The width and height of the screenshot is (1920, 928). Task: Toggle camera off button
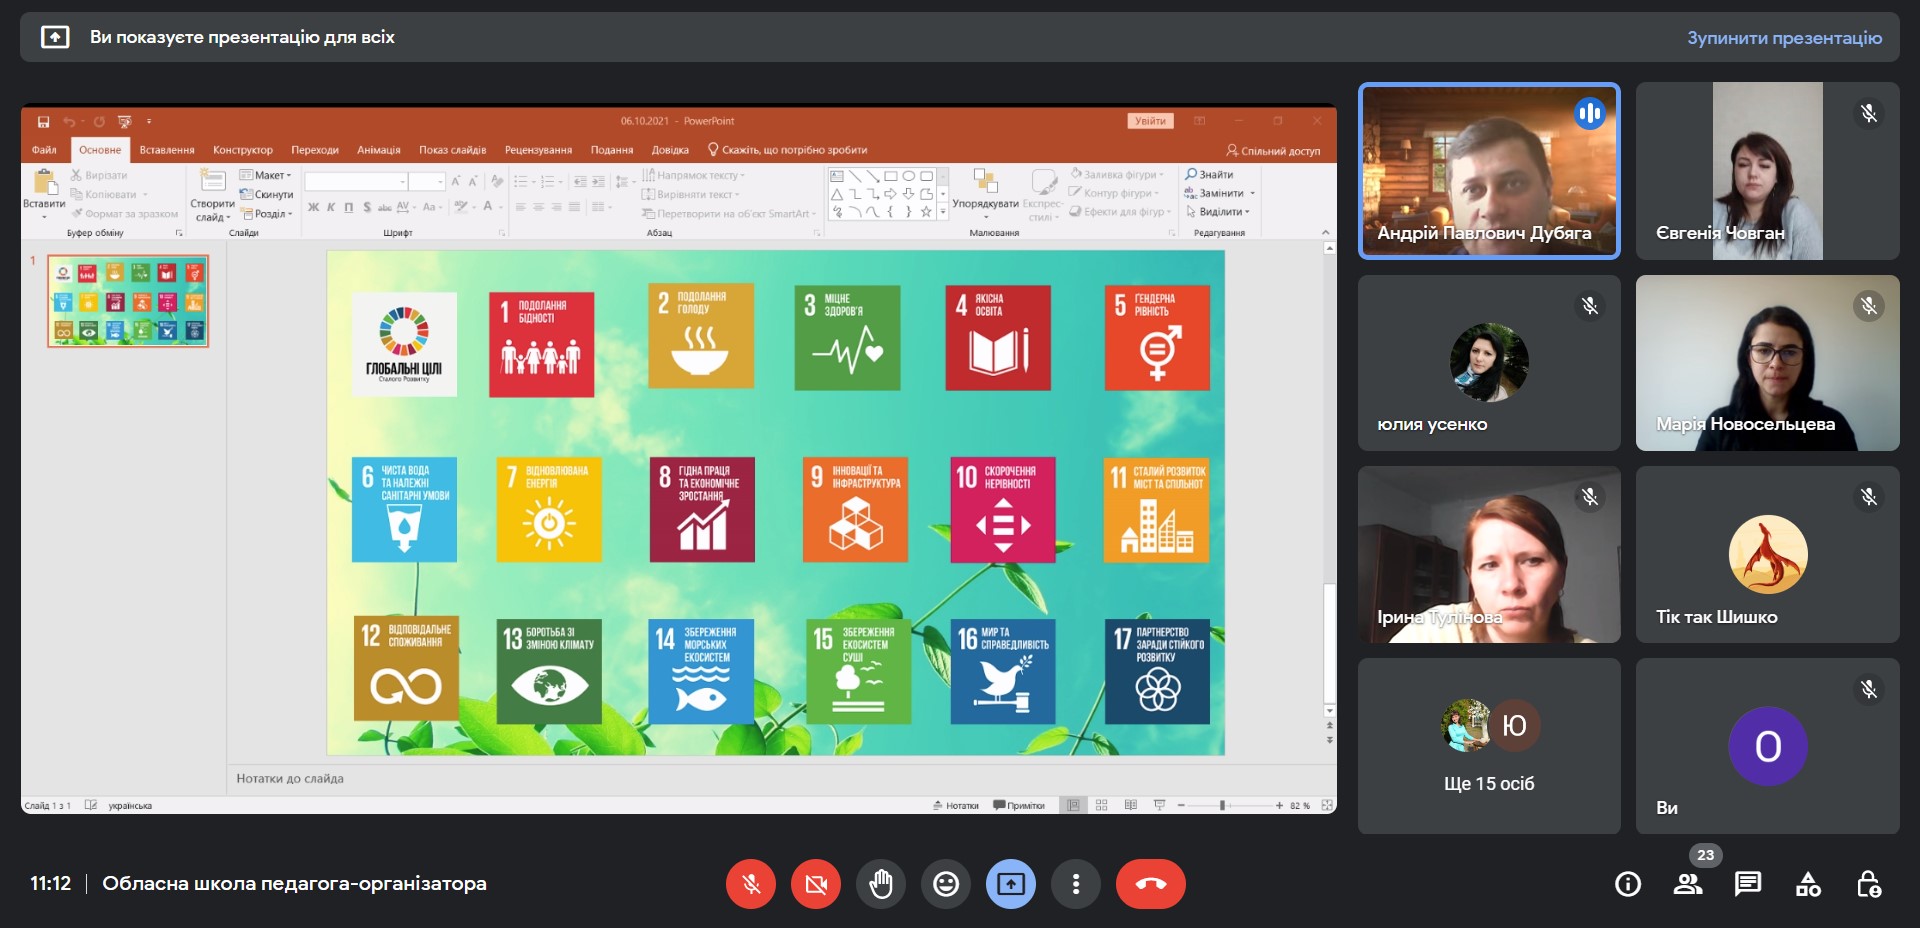click(x=816, y=884)
